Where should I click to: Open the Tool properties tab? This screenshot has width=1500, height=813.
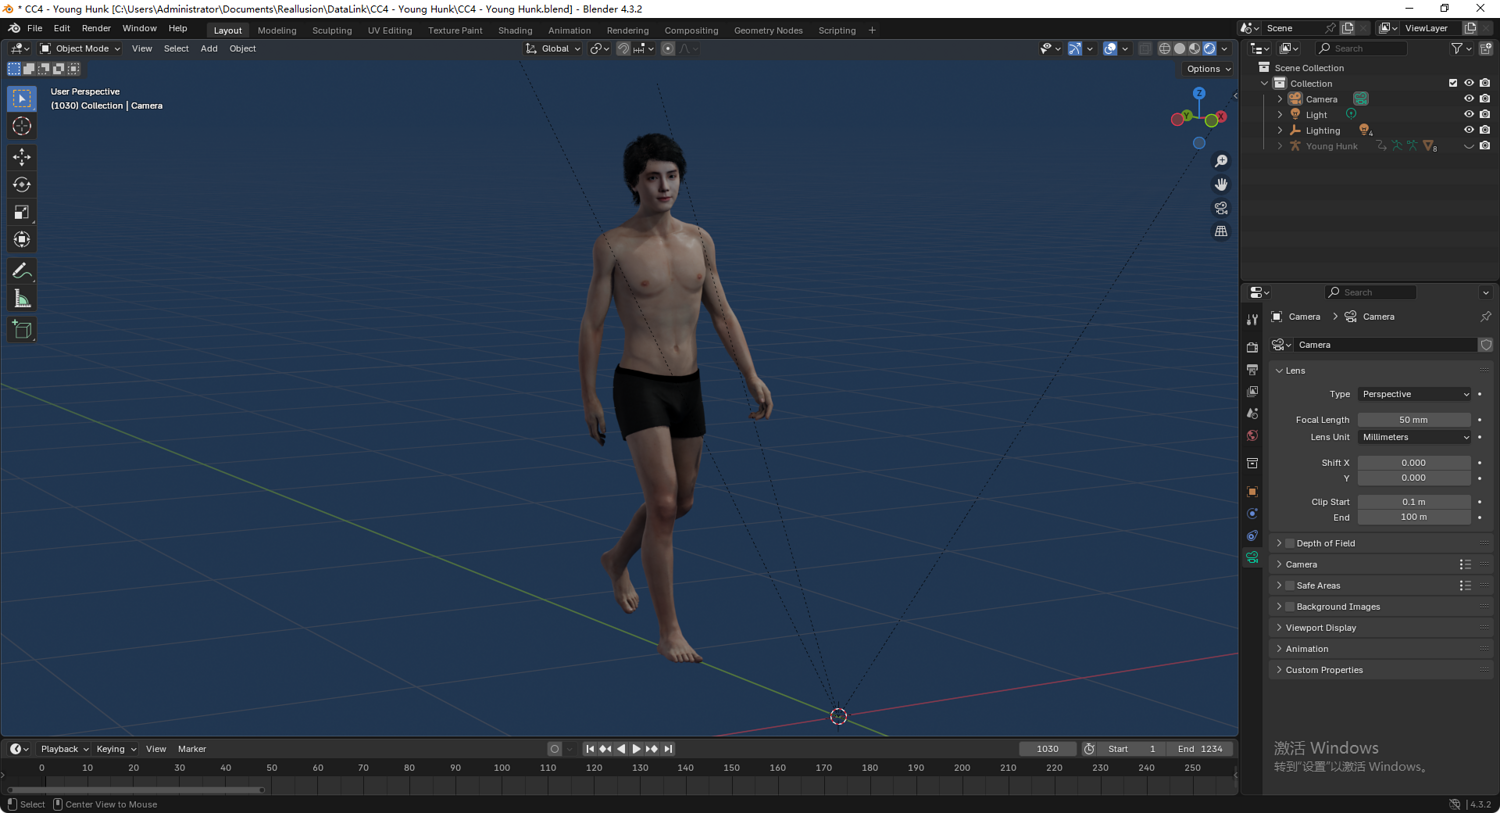click(1252, 320)
